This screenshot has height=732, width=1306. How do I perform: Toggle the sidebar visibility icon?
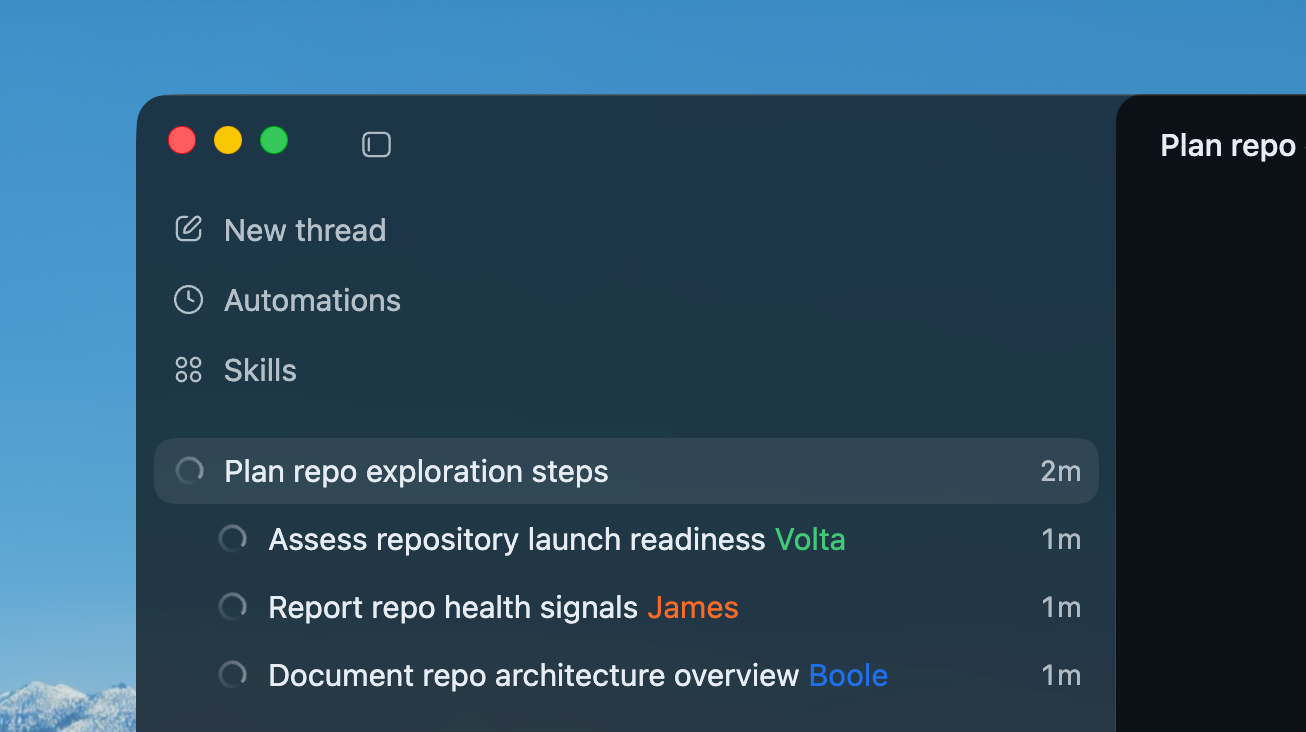(376, 144)
